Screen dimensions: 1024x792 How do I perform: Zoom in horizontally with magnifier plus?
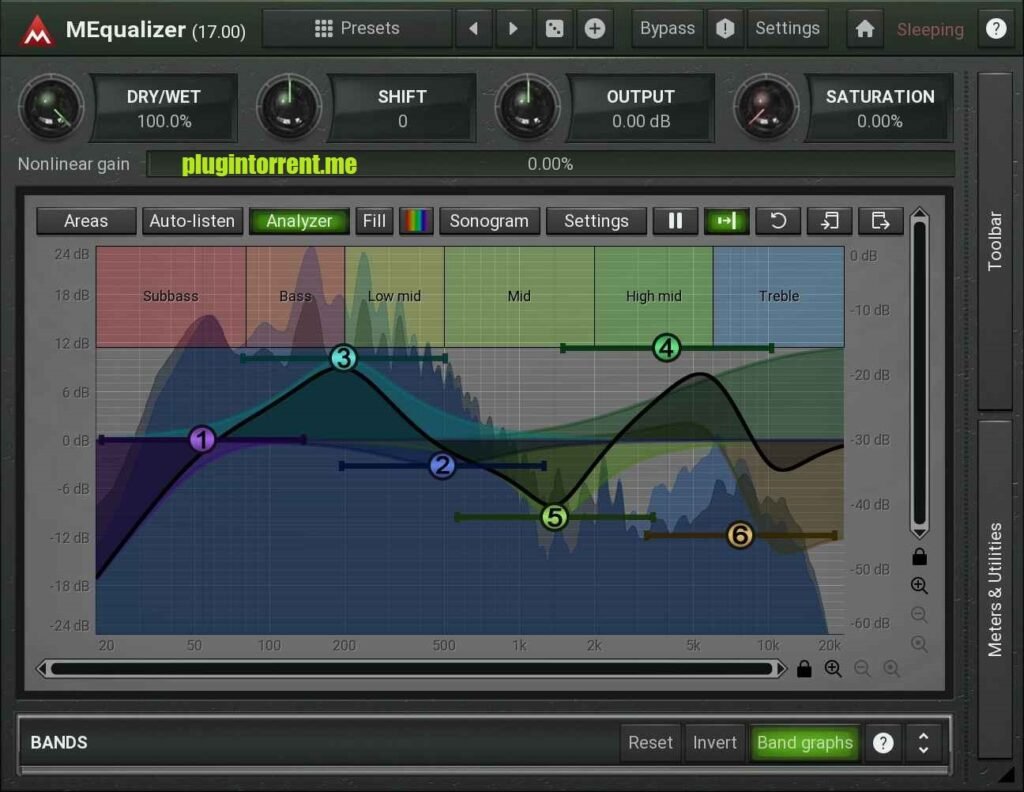(833, 669)
